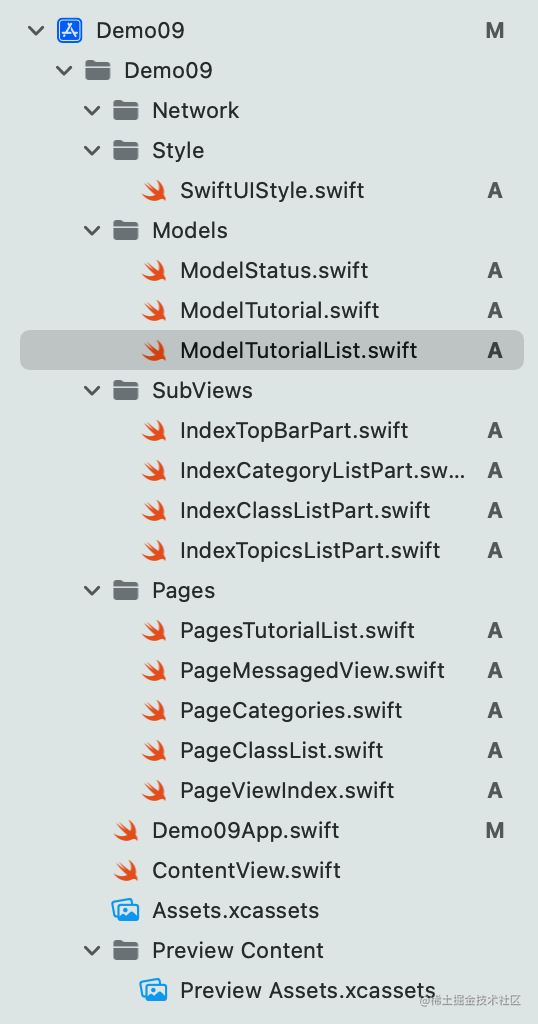538x1024 pixels.
Task: Open PageMessagedView.swift by its name
Action: coord(312,670)
